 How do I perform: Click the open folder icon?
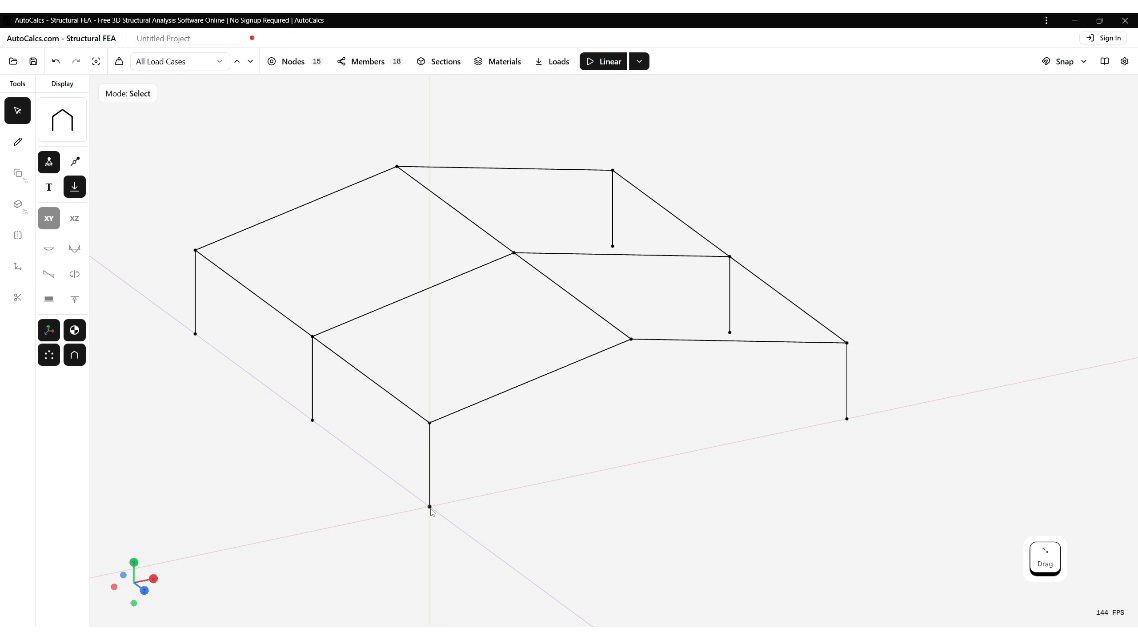[x=13, y=61]
